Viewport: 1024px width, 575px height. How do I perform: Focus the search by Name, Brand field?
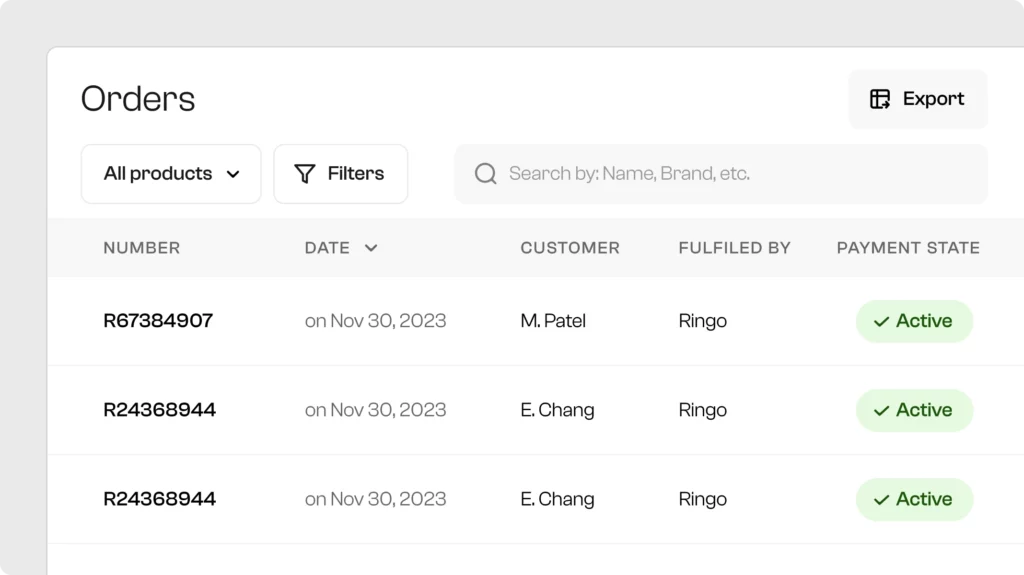coord(720,174)
